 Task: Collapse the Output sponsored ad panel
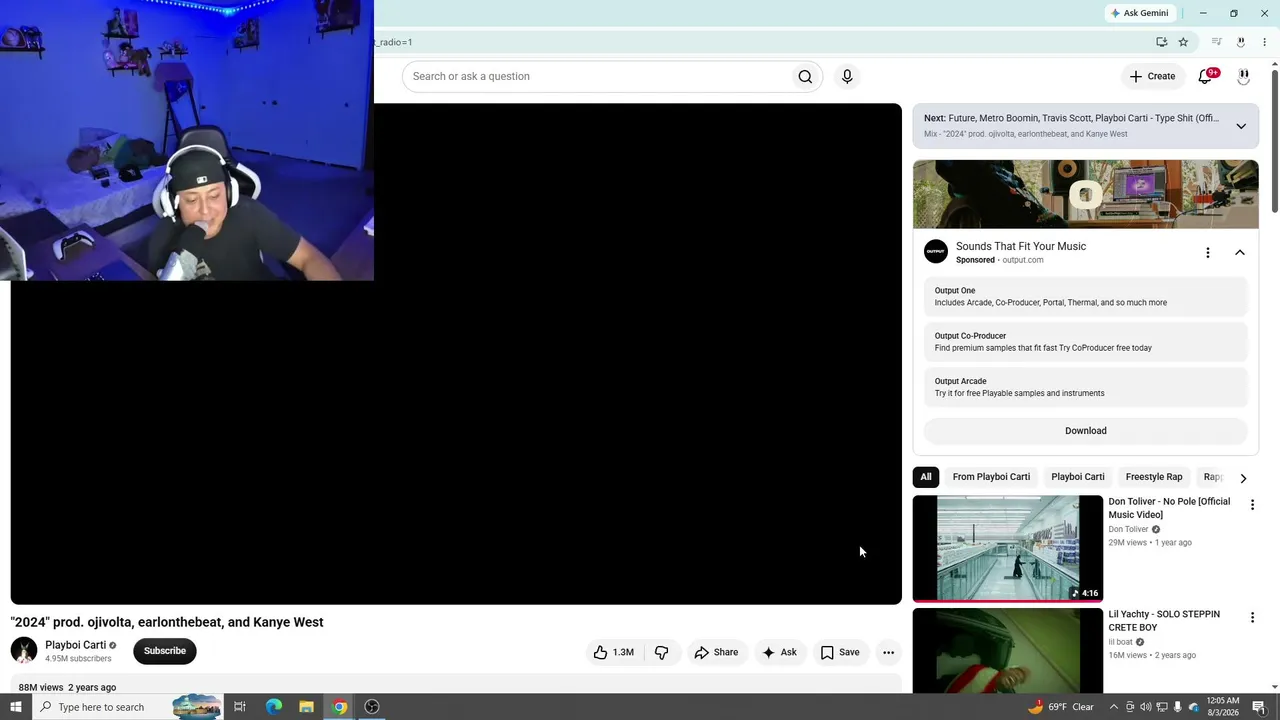pyautogui.click(x=1240, y=253)
